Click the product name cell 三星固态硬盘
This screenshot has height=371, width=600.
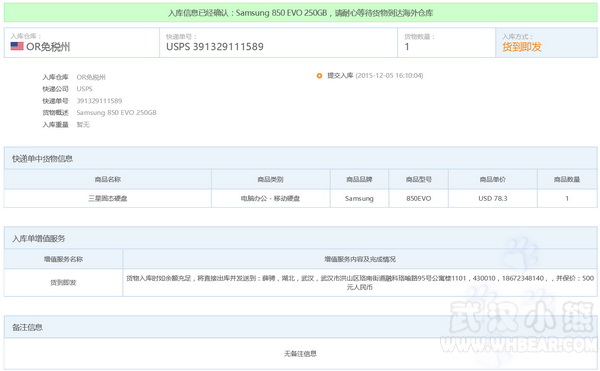(x=108, y=199)
